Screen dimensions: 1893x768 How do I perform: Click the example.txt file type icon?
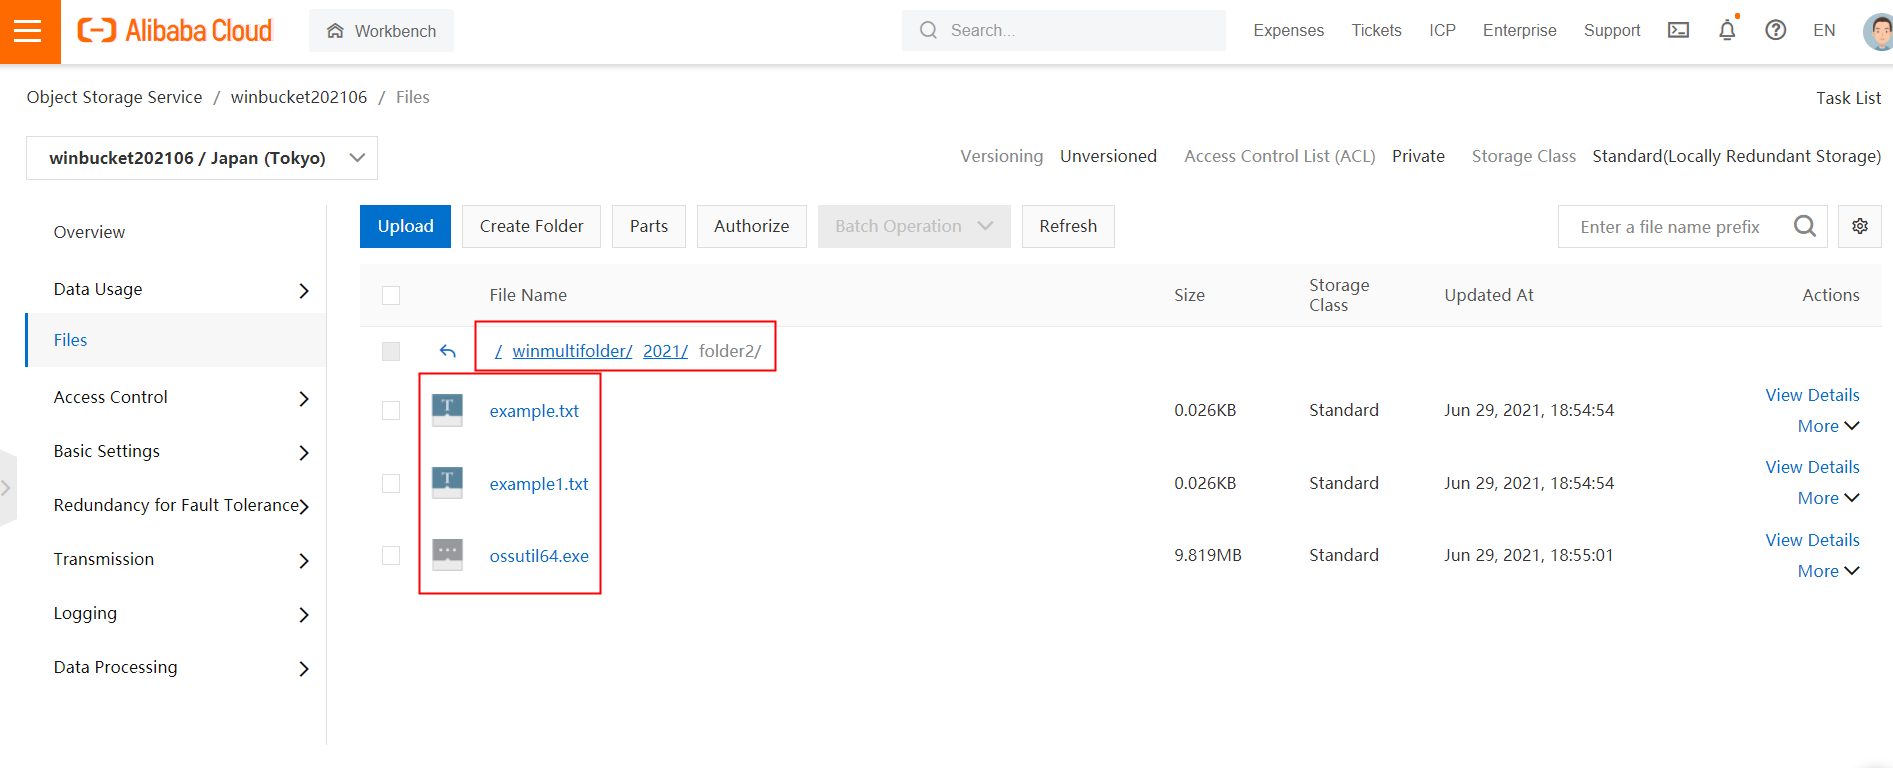pos(447,410)
